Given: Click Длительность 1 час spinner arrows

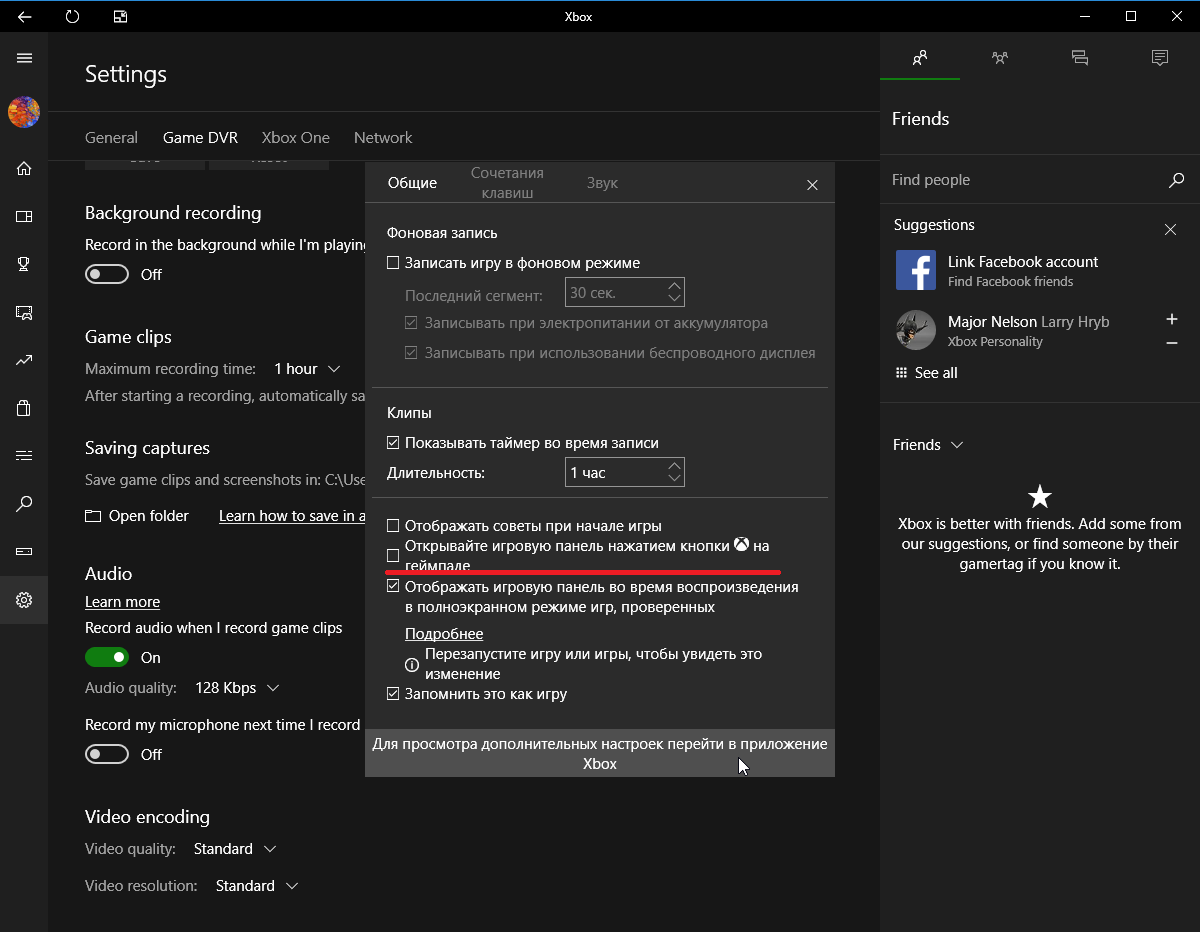Looking at the screenshot, I should pos(674,472).
